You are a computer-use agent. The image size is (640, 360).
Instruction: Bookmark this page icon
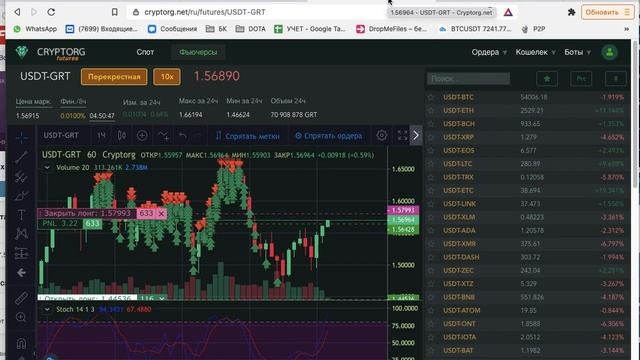tap(115, 12)
